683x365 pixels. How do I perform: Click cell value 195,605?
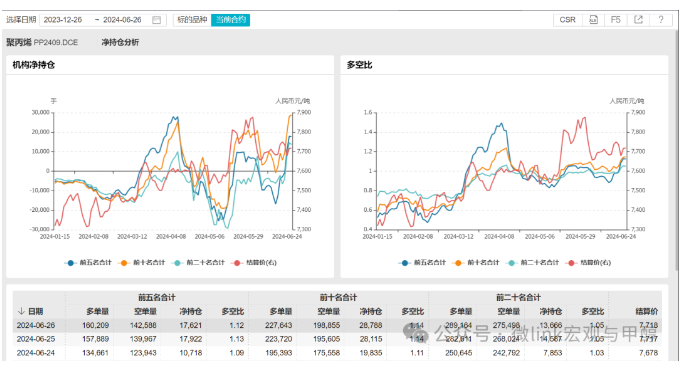(327, 339)
